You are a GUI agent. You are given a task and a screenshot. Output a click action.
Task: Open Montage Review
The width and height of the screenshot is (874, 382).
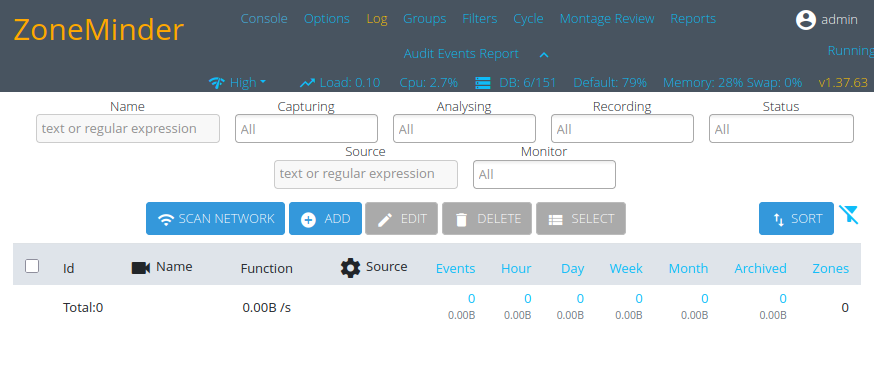[607, 18]
